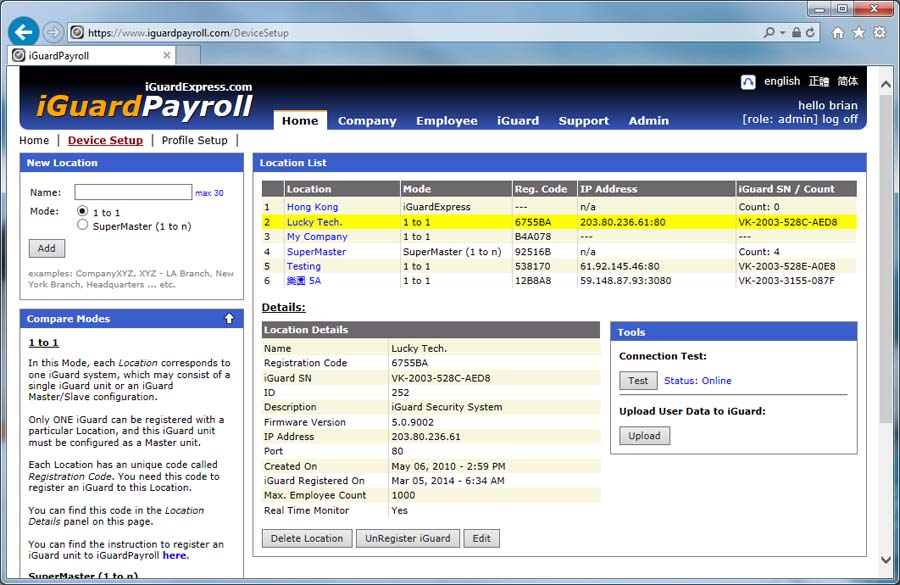Image resolution: width=900 pixels, height=585 pixels.
Task: Click the Edit location button
Action: (482, 538)
